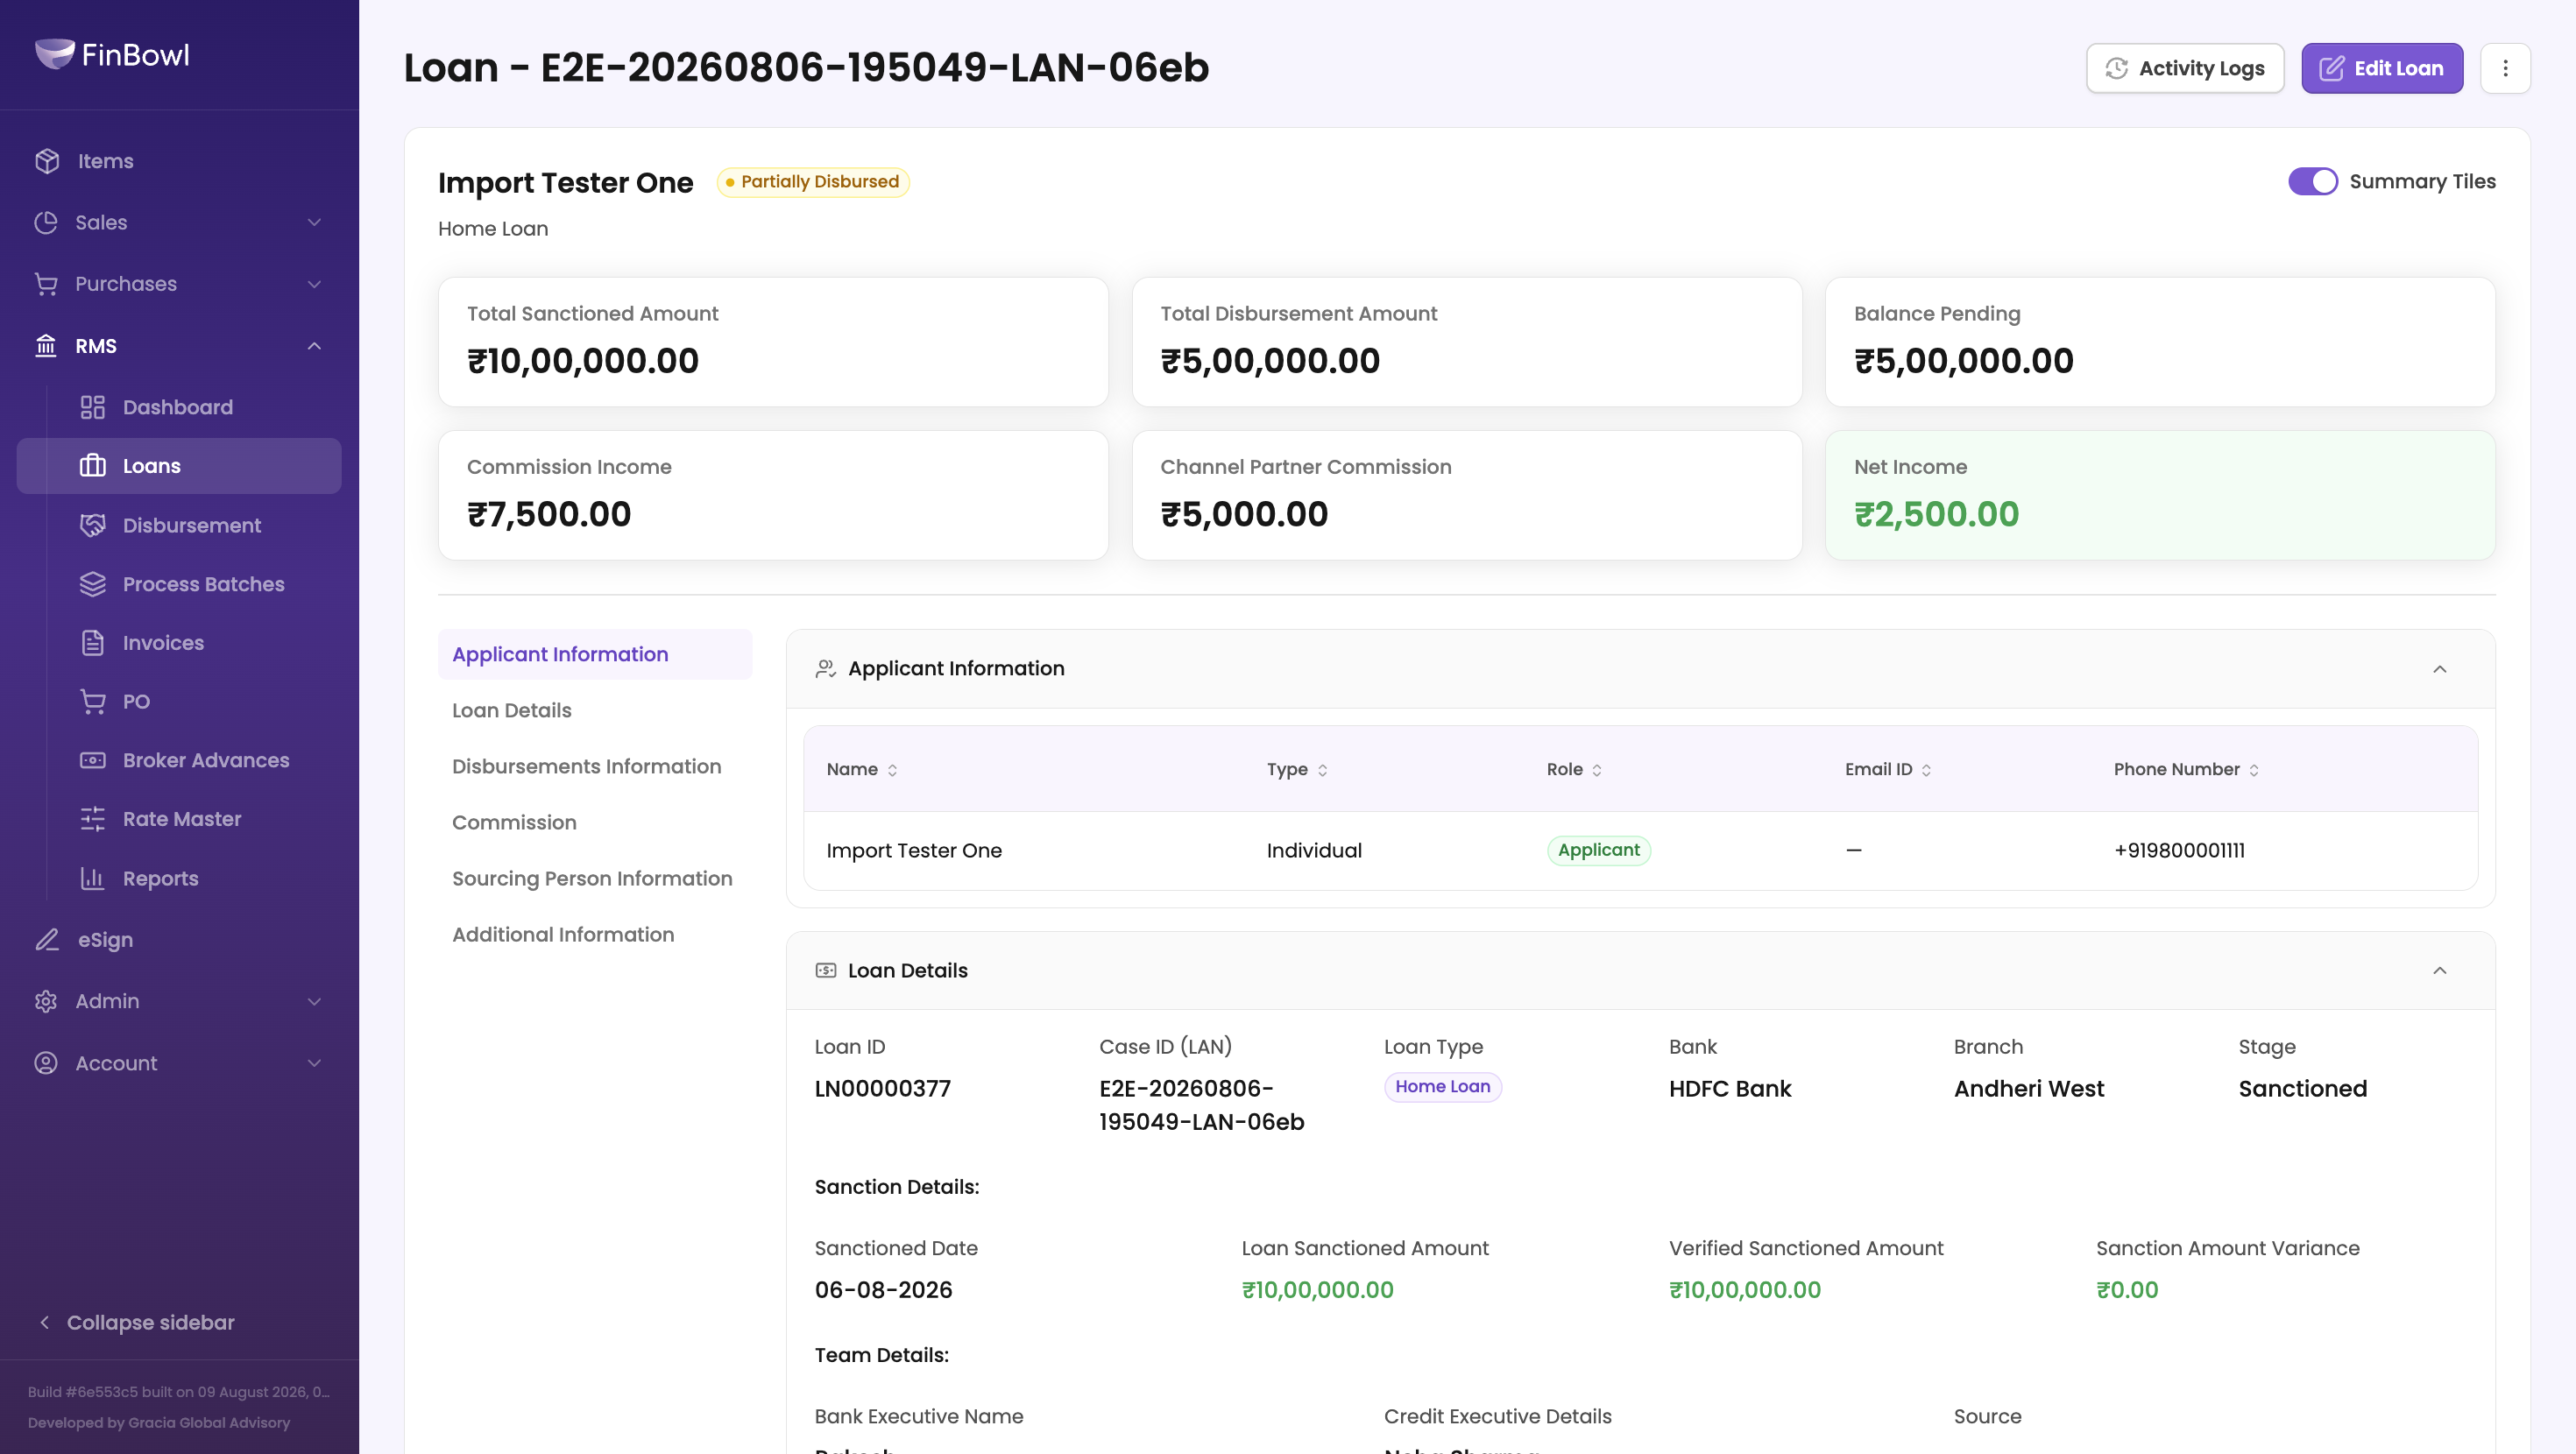The image size is (2576, 1454).
Task: Toggle the Summary Tiles switch off
Action: click(2313, 181)
